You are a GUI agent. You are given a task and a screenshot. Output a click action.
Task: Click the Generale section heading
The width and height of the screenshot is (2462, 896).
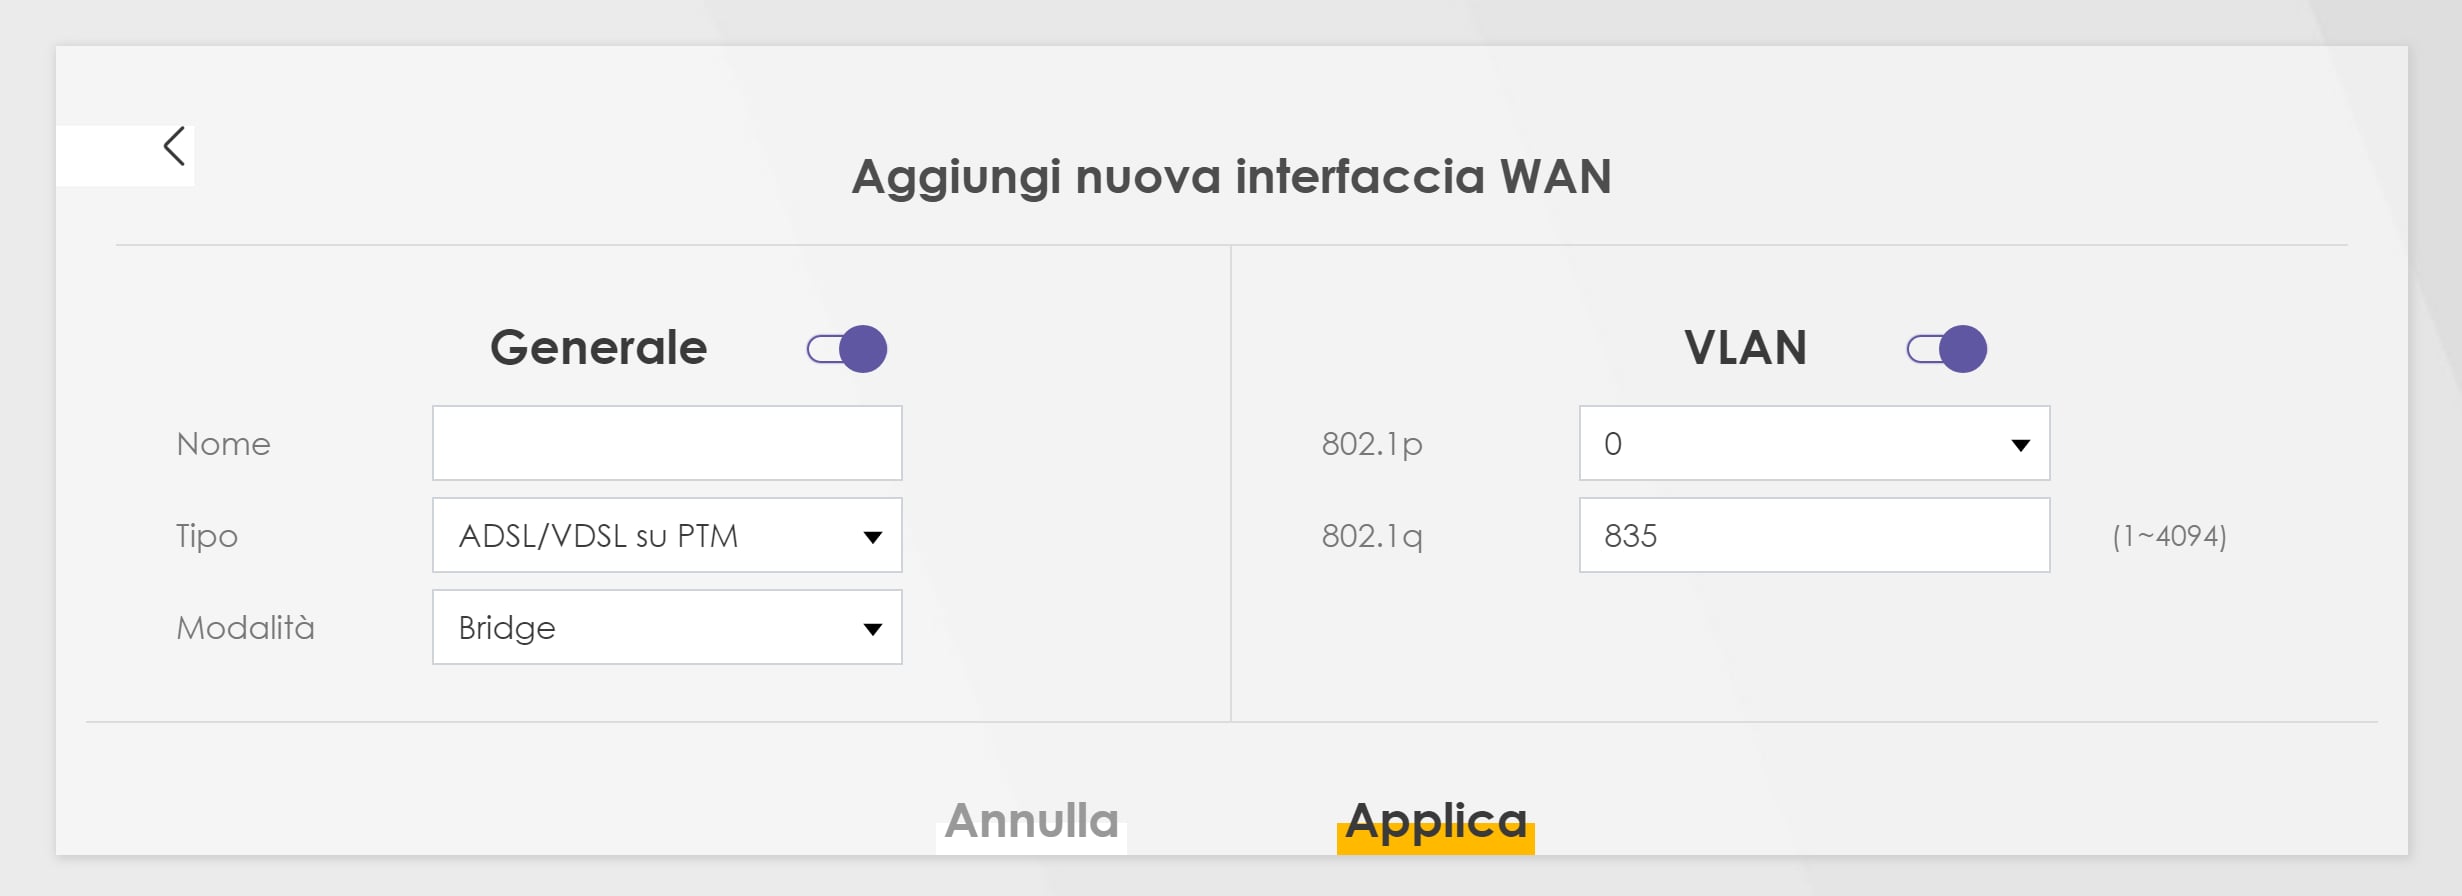coord(598,348)
